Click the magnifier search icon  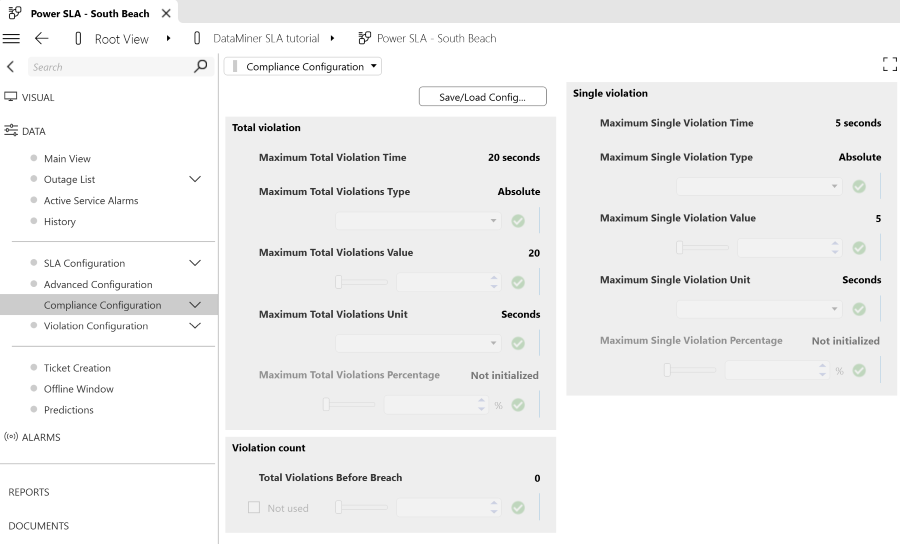pos(200,67)
